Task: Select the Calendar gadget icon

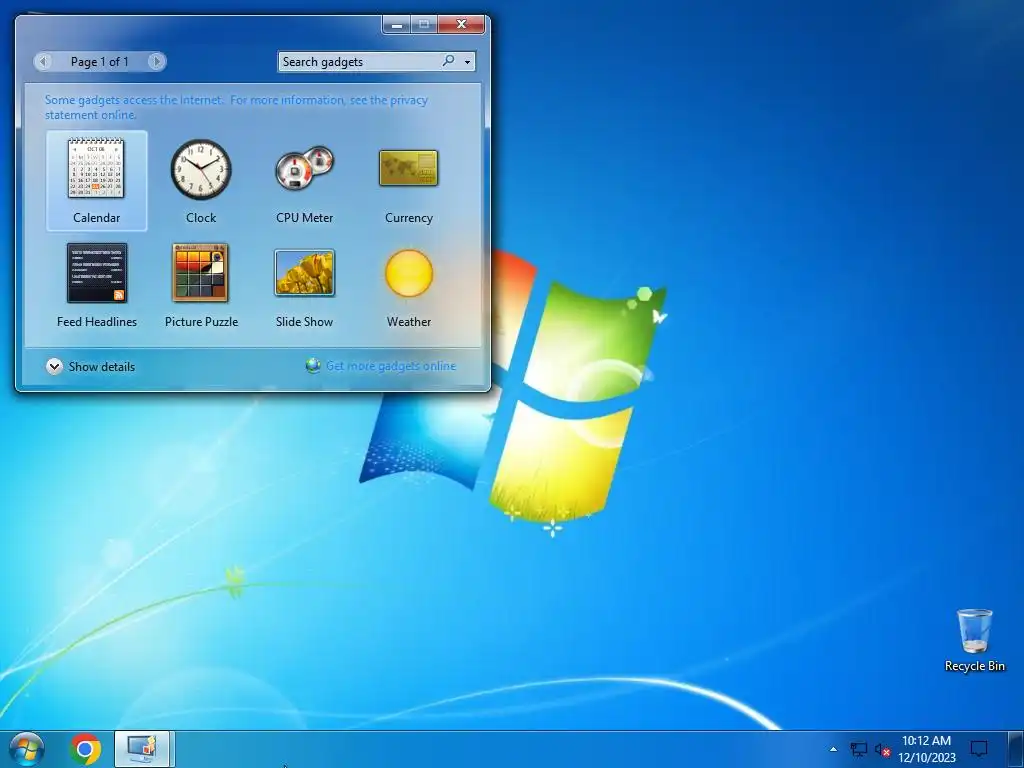Action: coord(96,168)
